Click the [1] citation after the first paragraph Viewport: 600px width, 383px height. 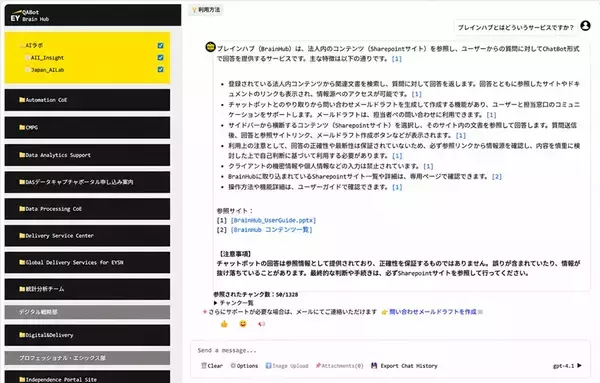tap(396, 59)
